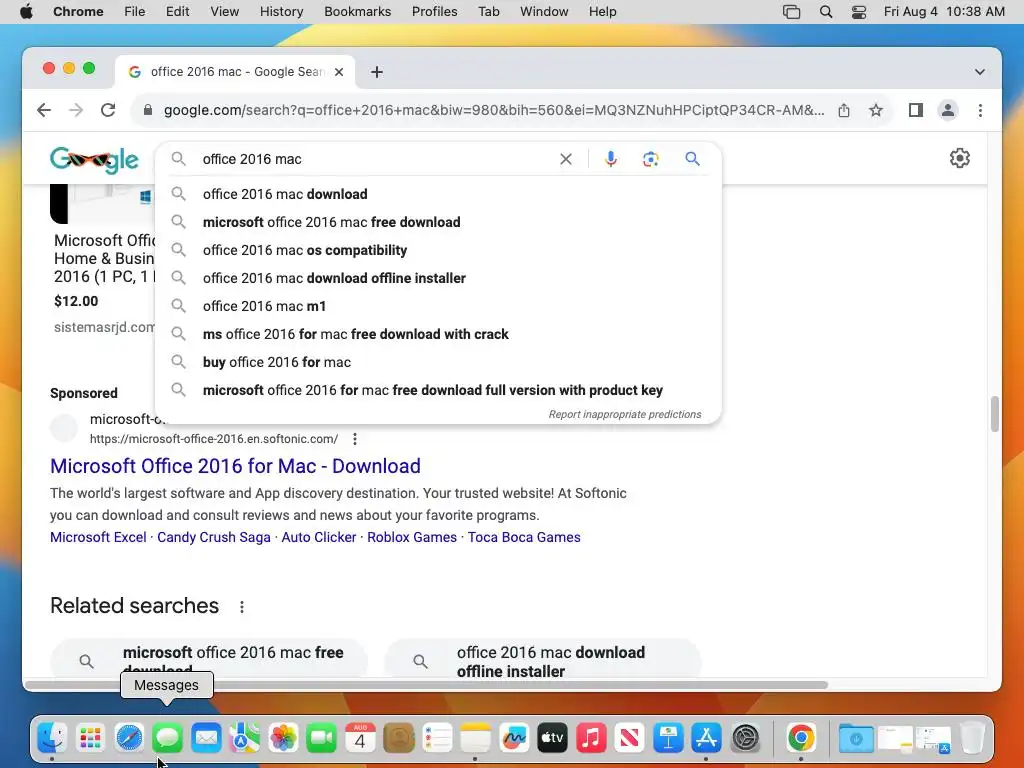Open ad options for softonic result
This screenshot has width=1024, height=768.
tap(355, 439)
